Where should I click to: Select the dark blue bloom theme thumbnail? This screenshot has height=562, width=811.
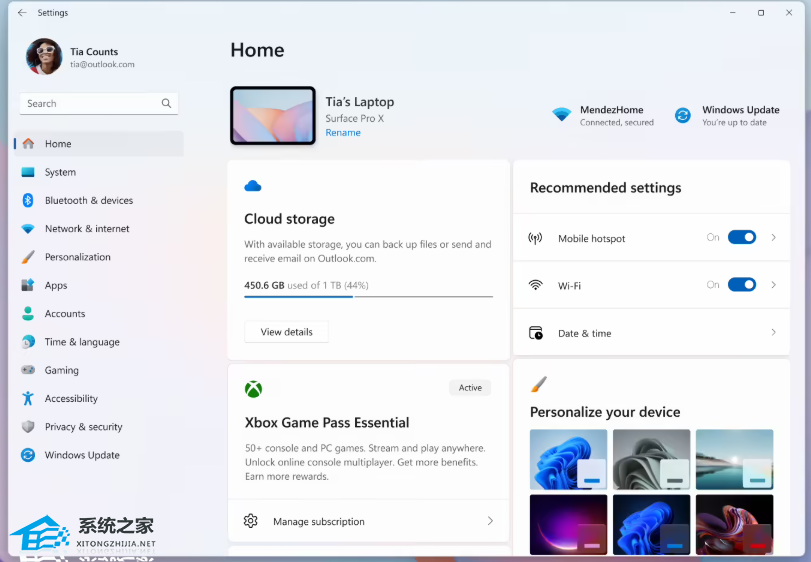(x=651, y=524)
